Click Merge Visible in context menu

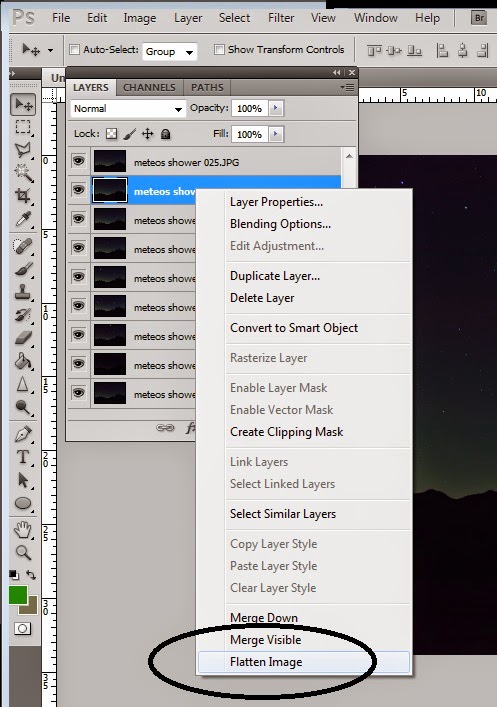[x=266, y=640]
